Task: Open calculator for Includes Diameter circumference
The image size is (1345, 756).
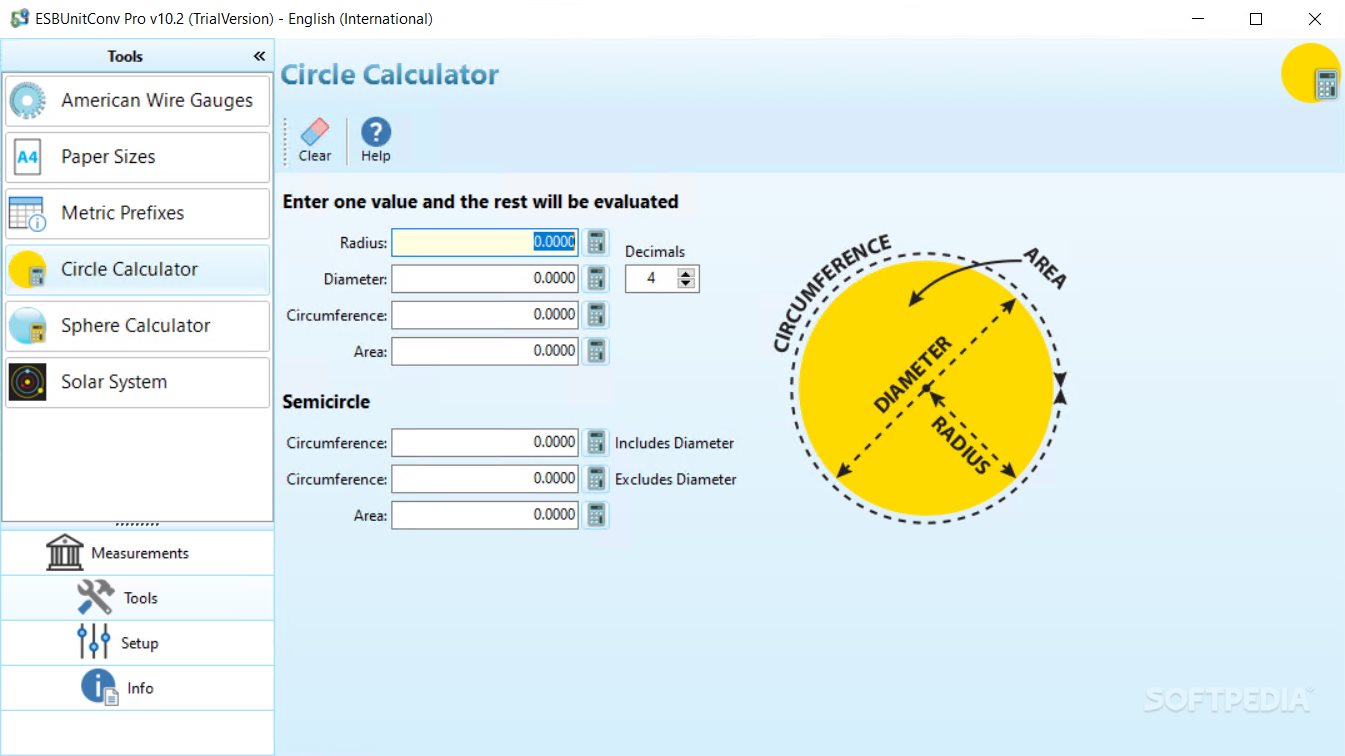Action: point(596,442)
